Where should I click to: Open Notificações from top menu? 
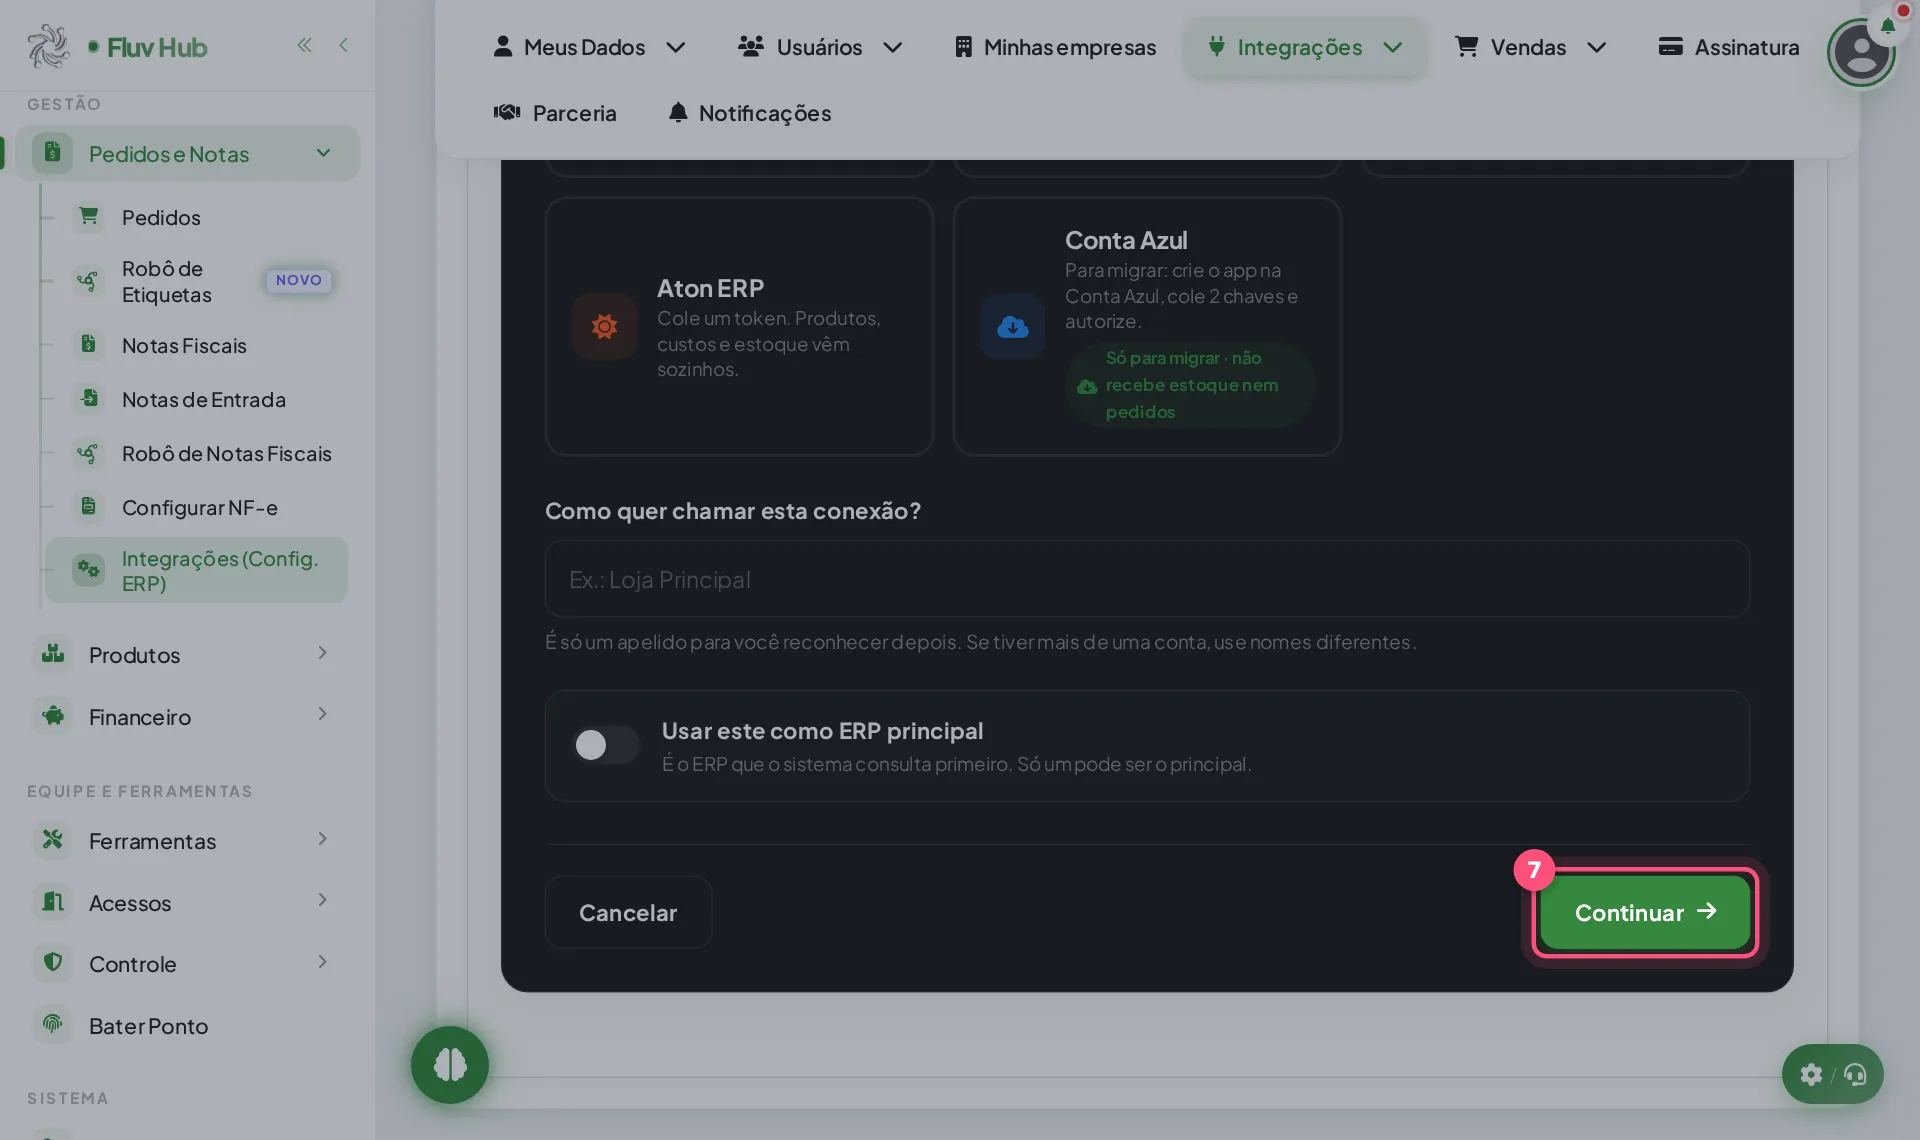[x=749, y=113]
